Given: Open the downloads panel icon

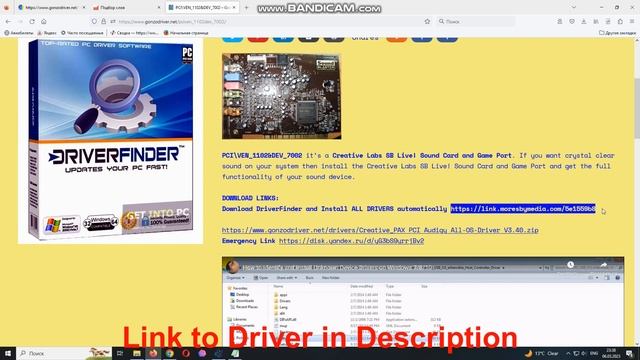Looking at the screenshot, I should [x=584, y=21].
